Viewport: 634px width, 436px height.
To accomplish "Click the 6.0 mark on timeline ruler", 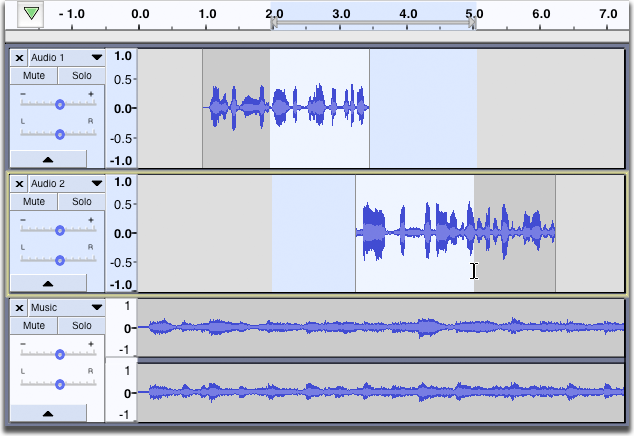I will [541, 15].
